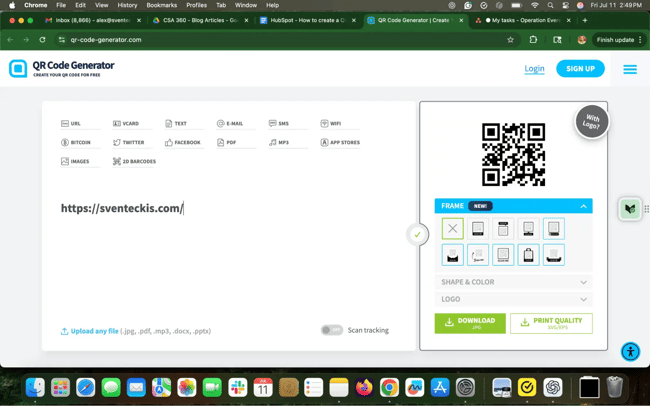Image resolution: width=650 pixels, height=406 pixels.
Task: Open the Chrome profile avatar
Action: point(582,40)
